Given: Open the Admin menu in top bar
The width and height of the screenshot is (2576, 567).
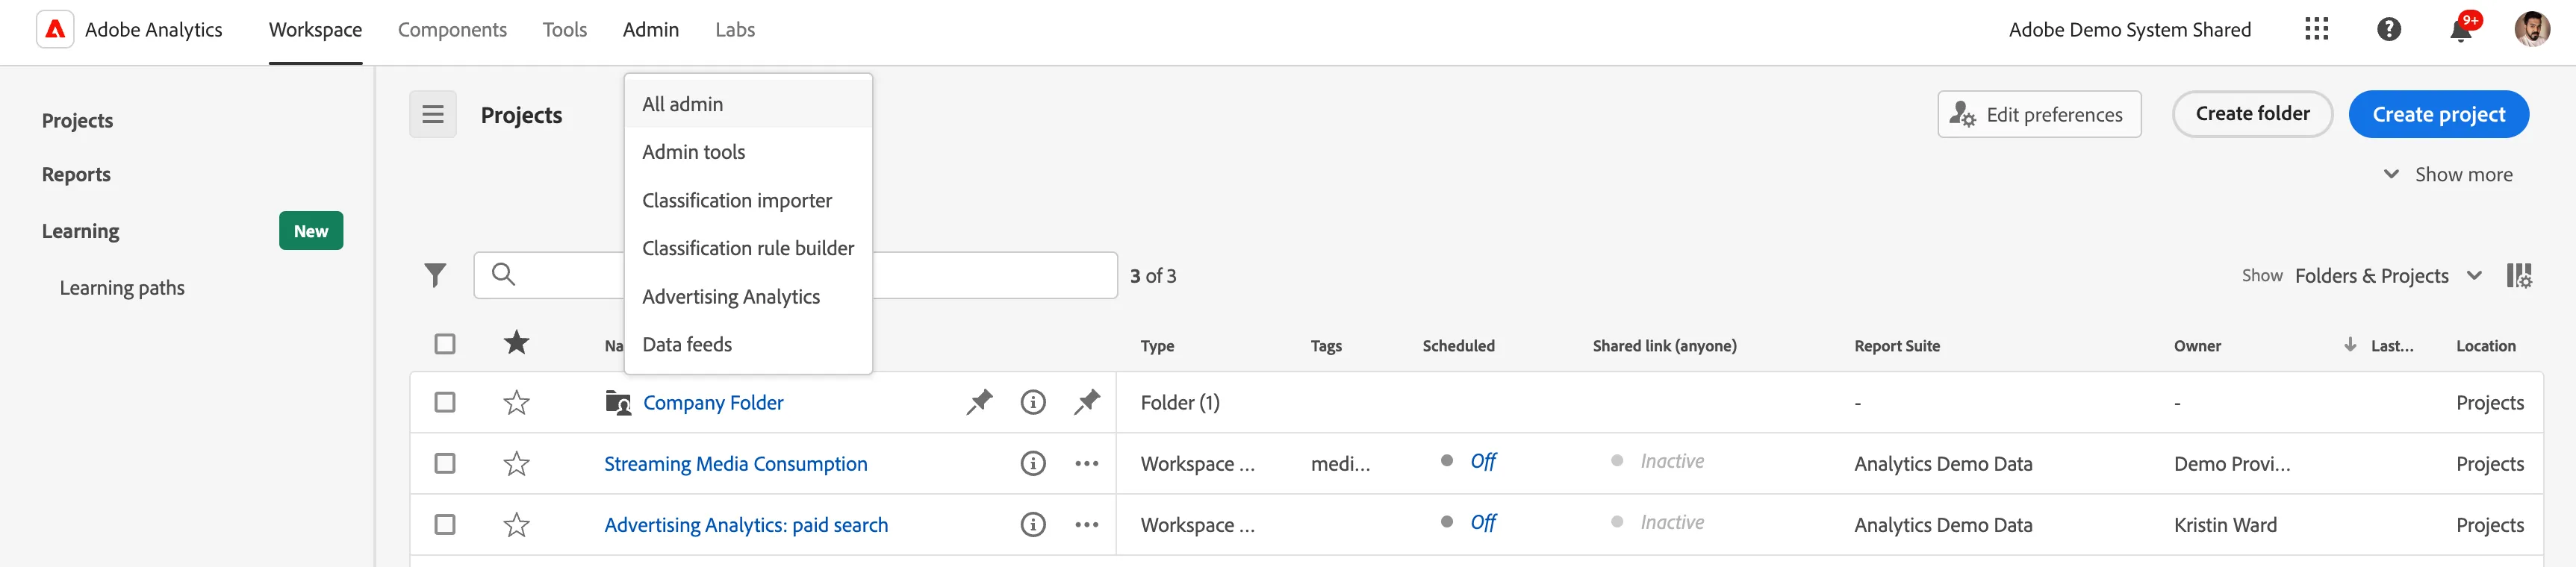Looking at the screenshot, I should click(x=651, y=30).
